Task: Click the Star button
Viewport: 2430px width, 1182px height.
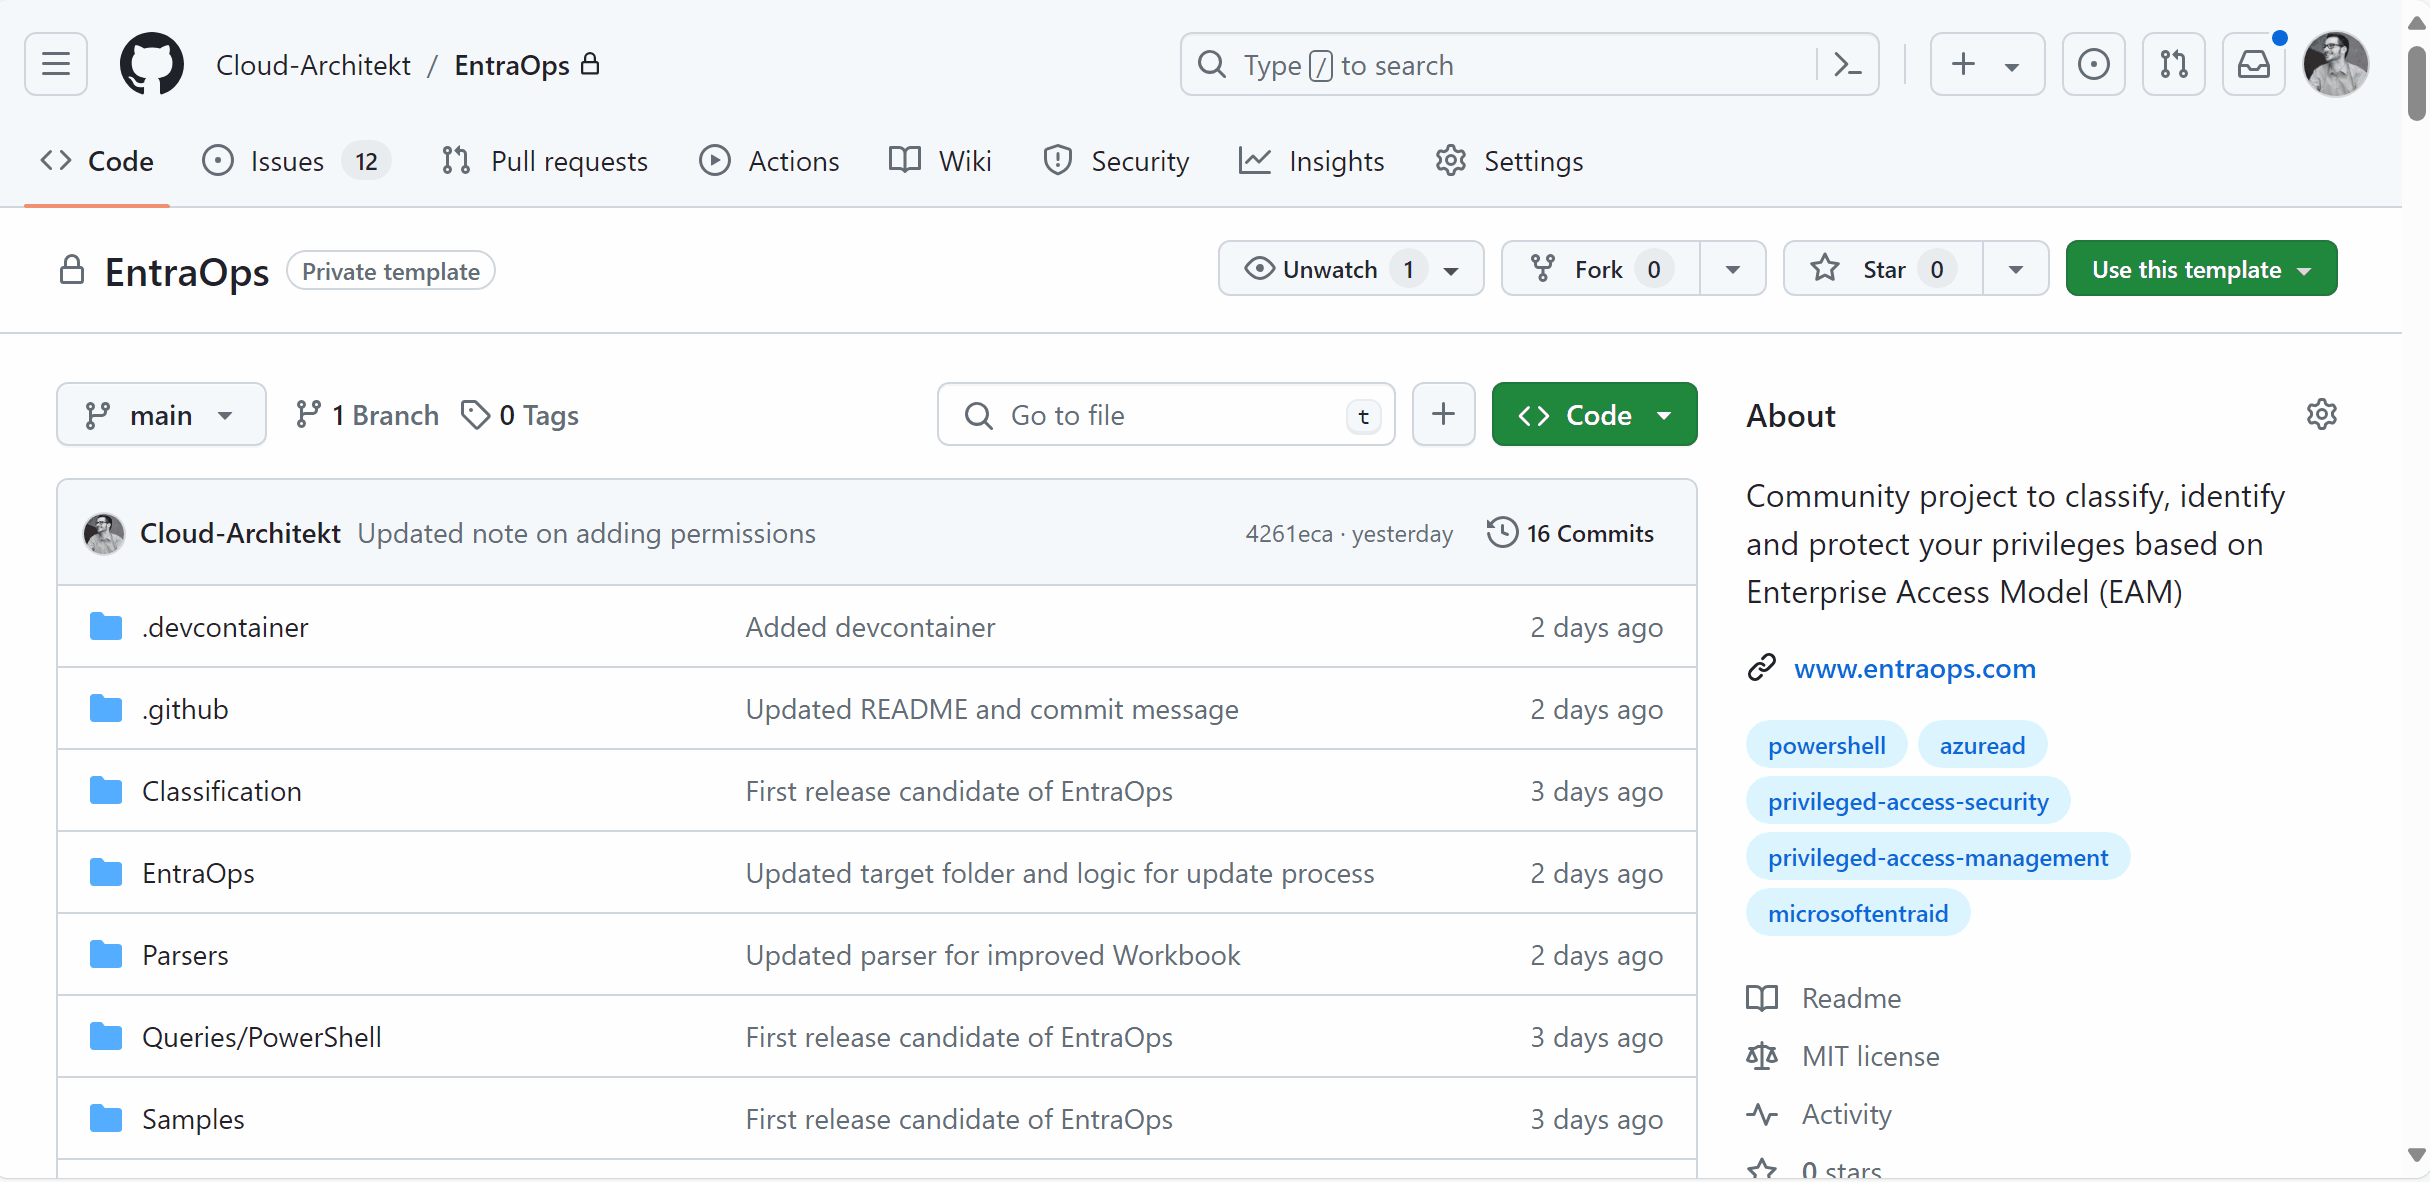Action: coord(1883,269)
